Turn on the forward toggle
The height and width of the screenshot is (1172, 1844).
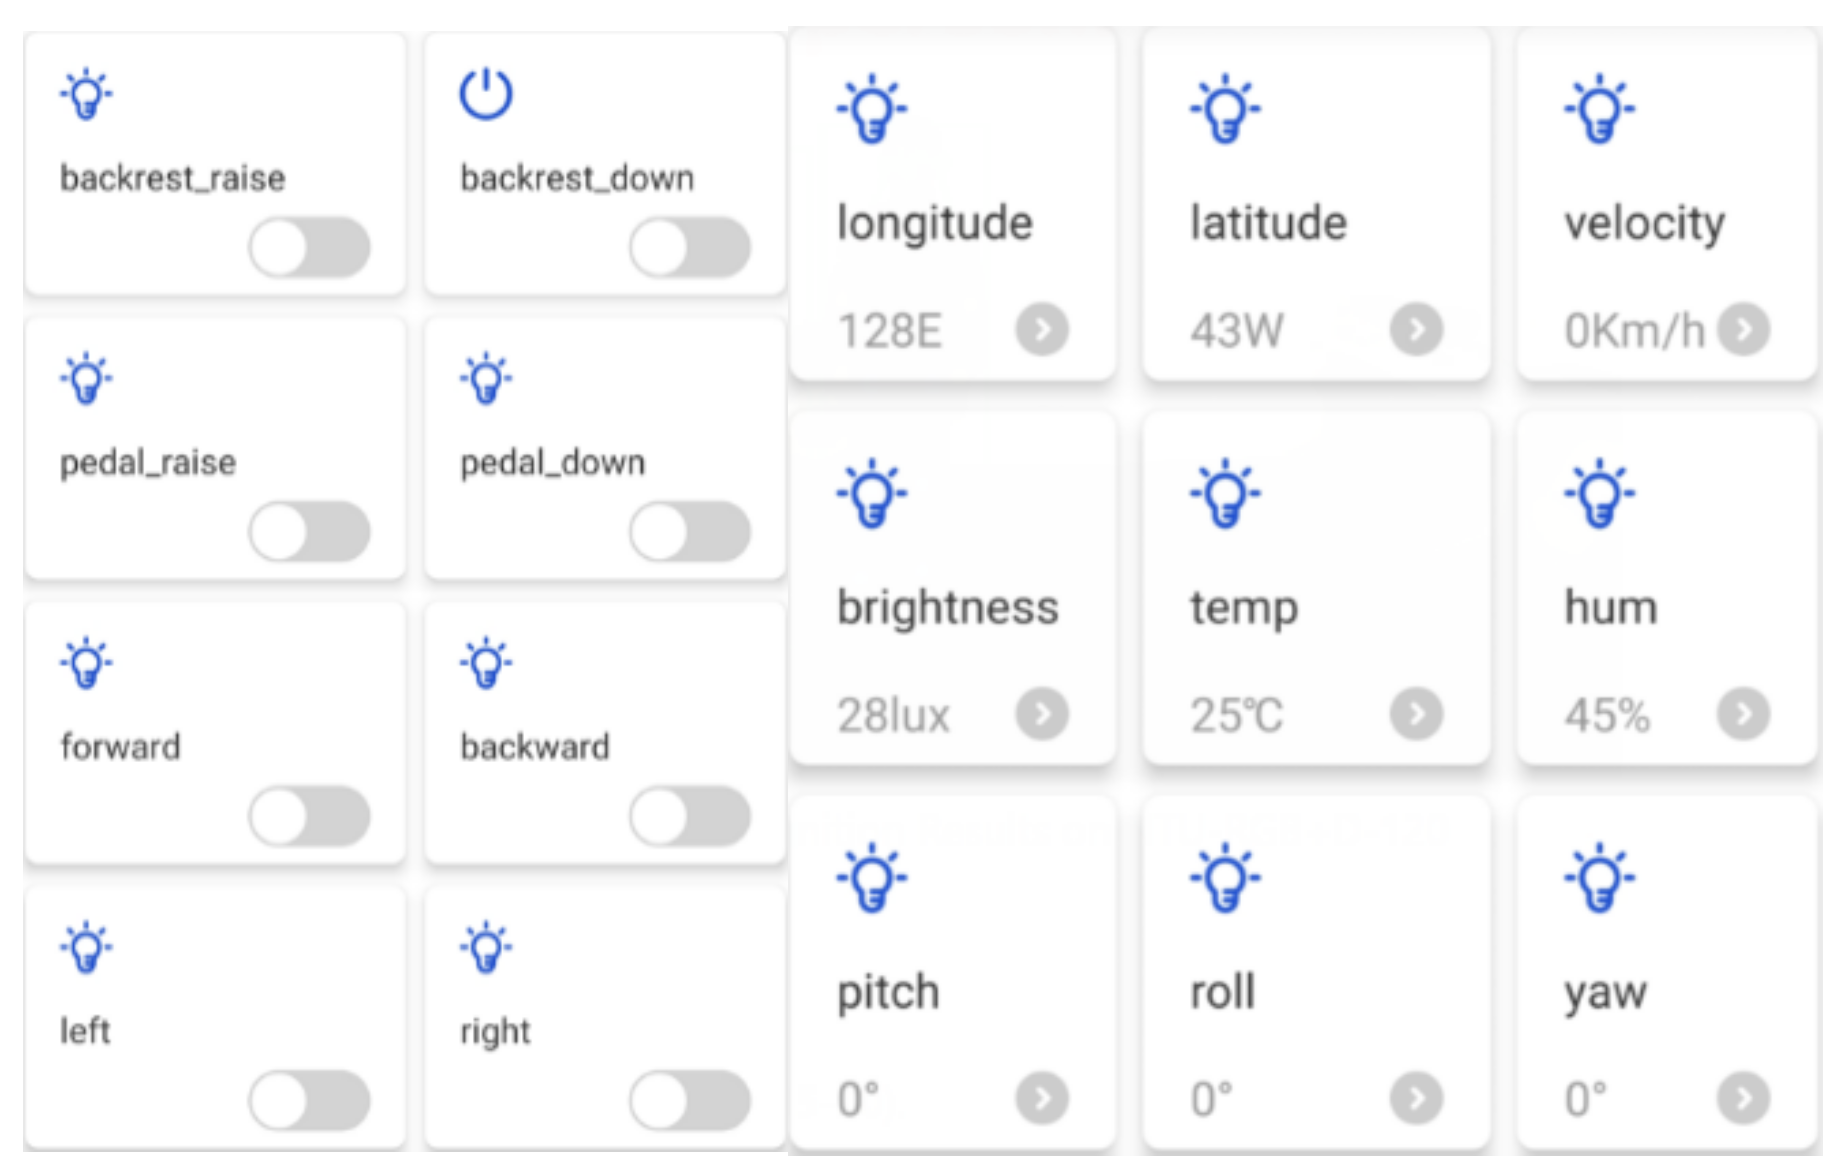(310, 816)
